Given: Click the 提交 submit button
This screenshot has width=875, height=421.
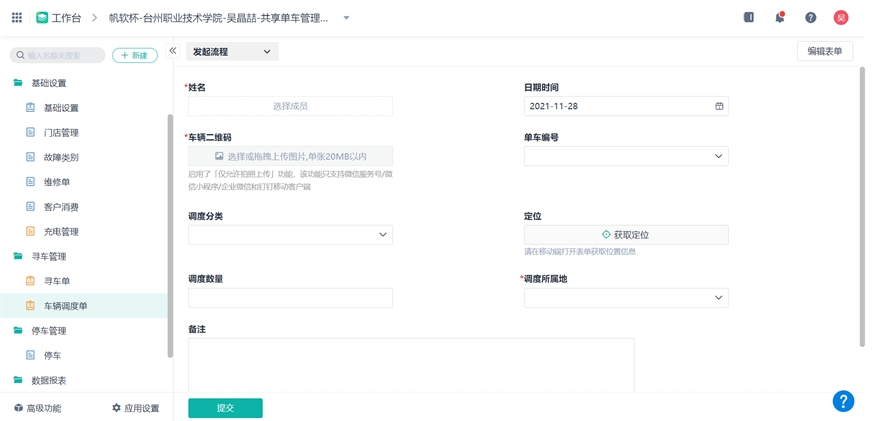Looking at the screenshot, I should click(225, 408).
